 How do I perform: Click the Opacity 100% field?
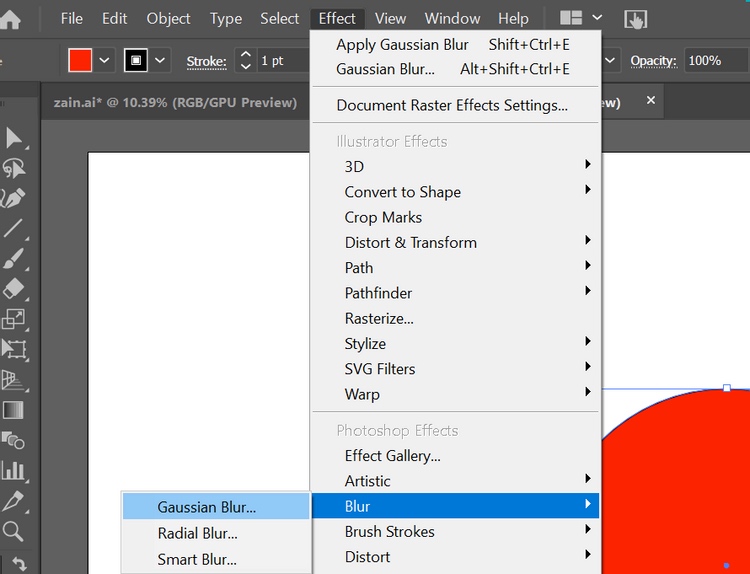[717, 61]
